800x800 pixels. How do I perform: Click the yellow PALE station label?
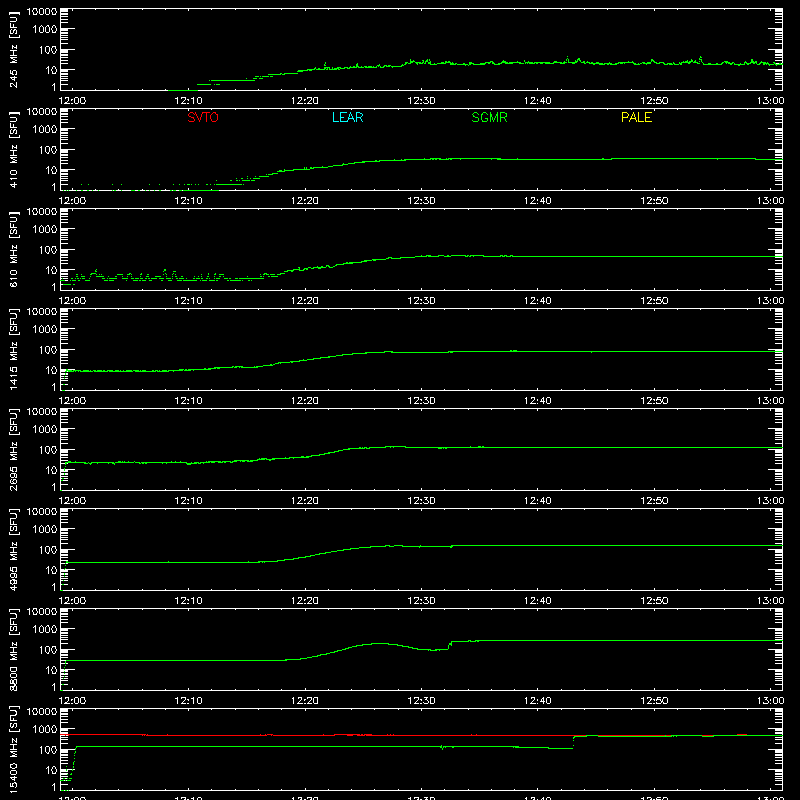[x=636, y=117]
